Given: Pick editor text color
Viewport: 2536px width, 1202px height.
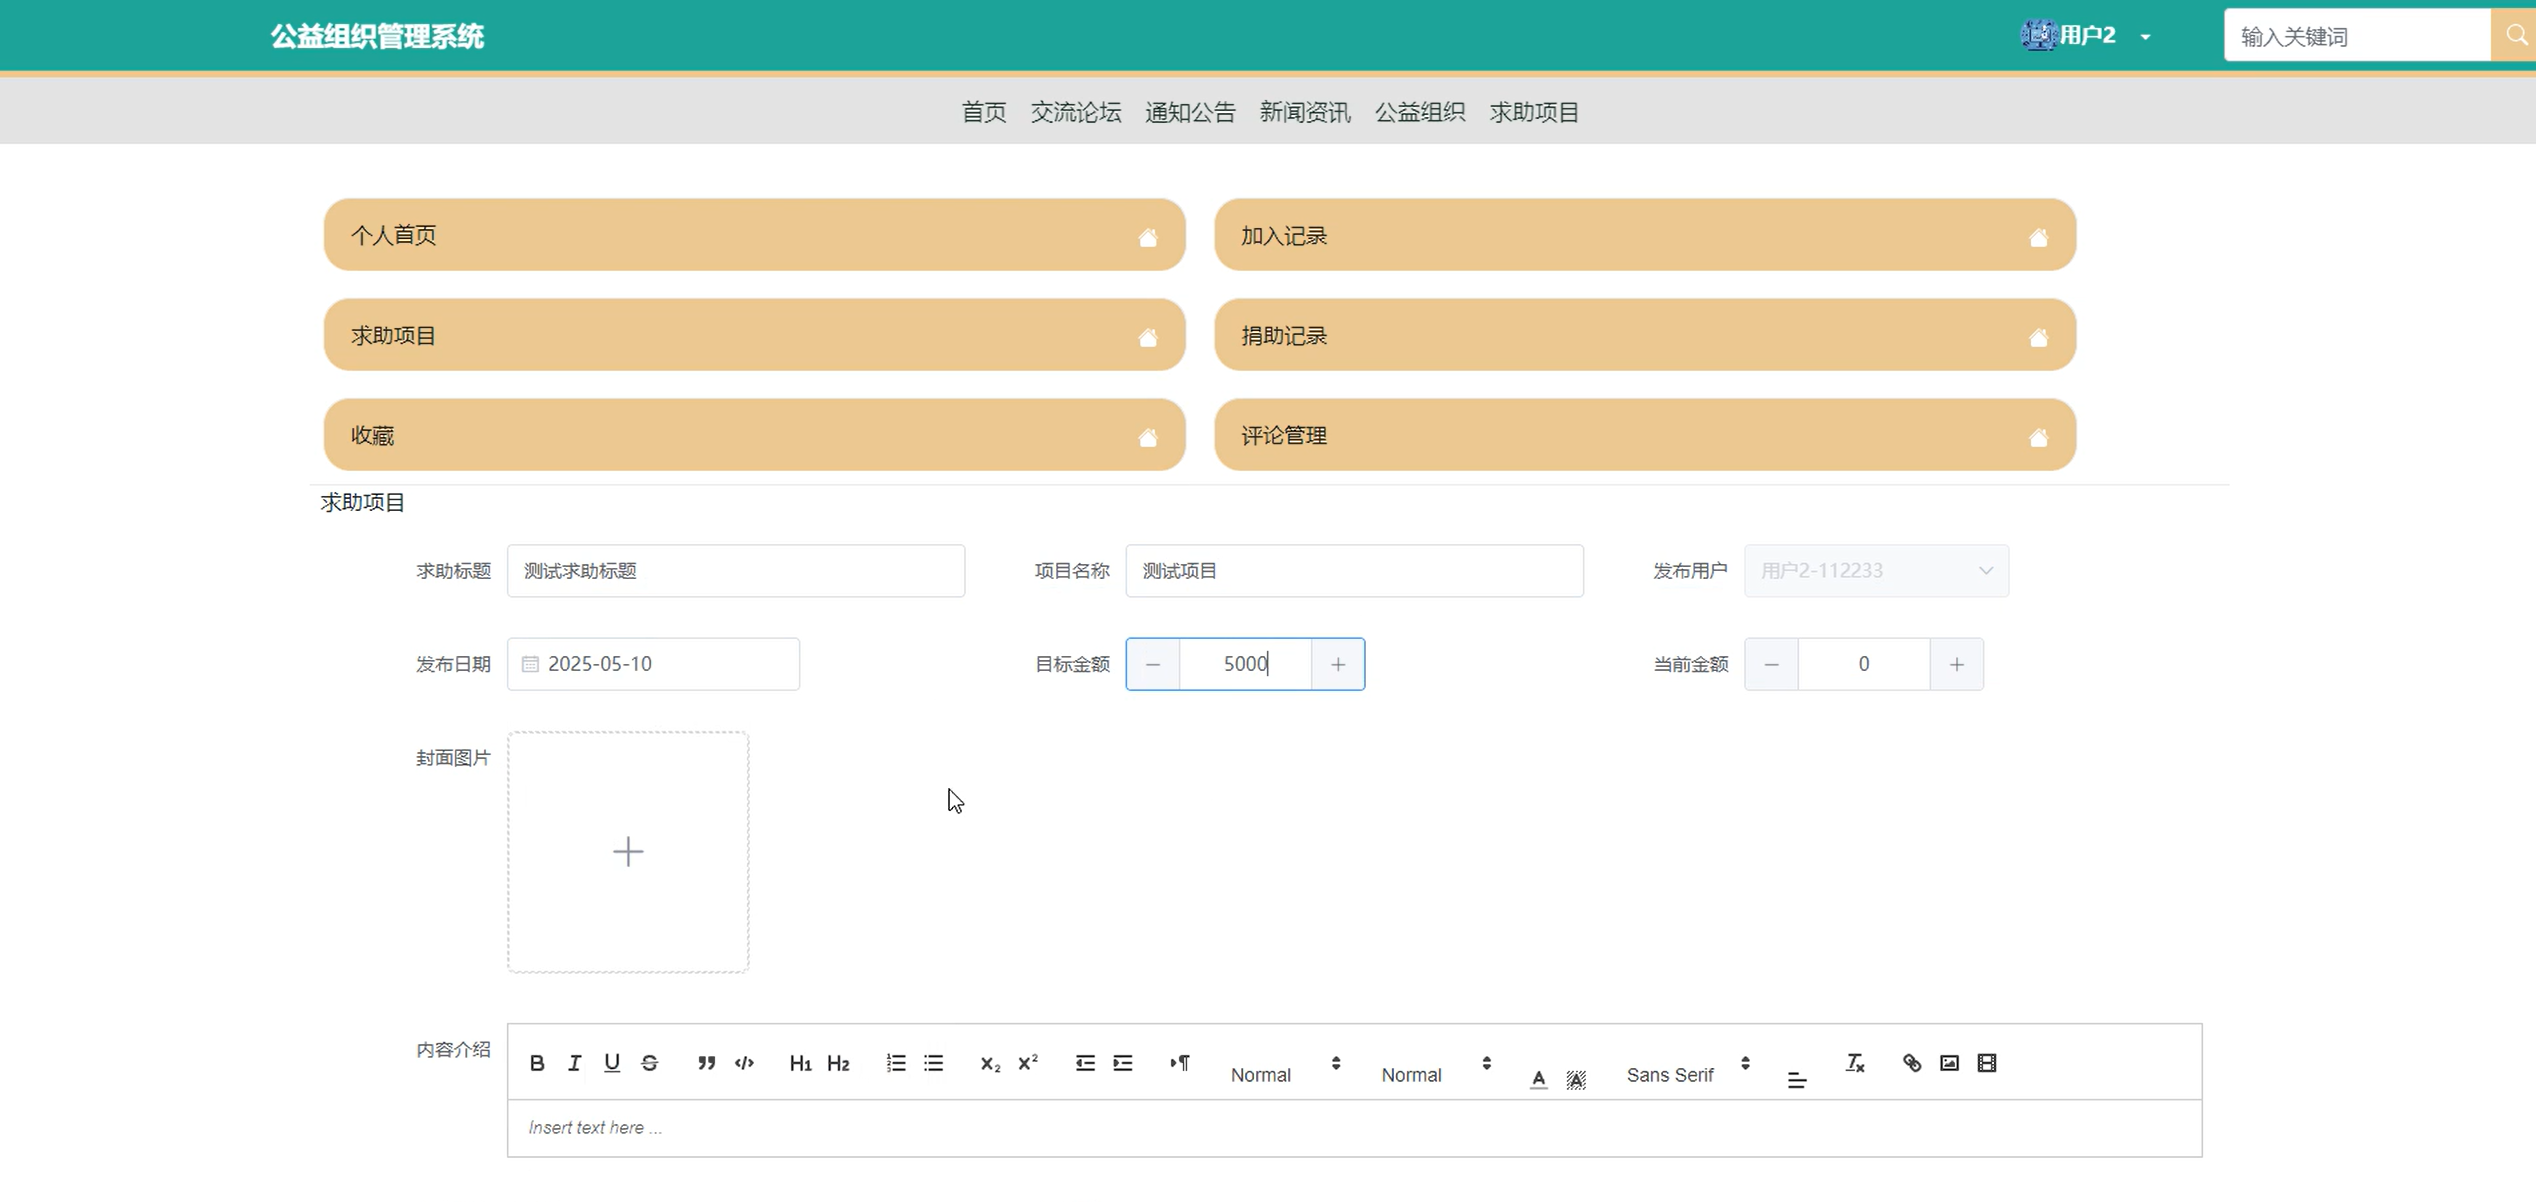Looking at the screenshot, I should coord(1538,1078).
